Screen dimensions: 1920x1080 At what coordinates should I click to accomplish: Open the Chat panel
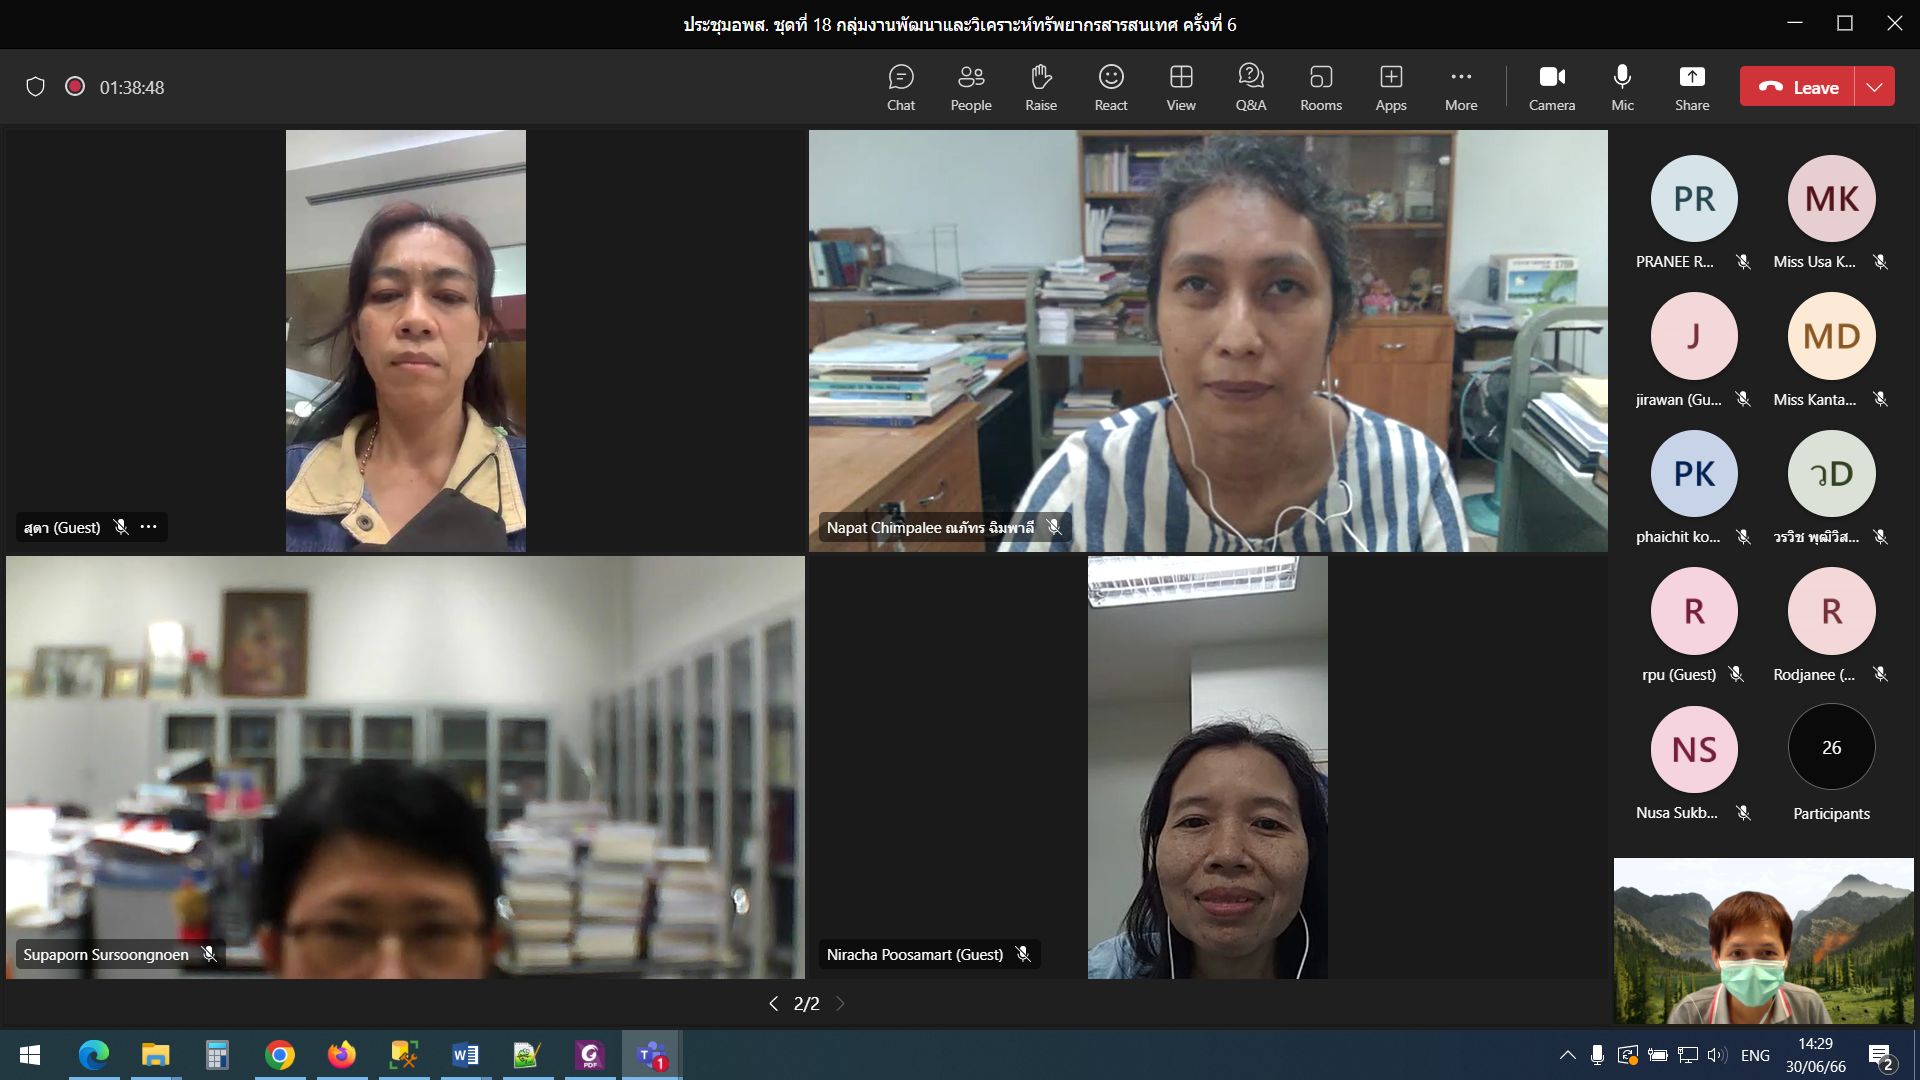pyautogui.click(x=900, y=87)
